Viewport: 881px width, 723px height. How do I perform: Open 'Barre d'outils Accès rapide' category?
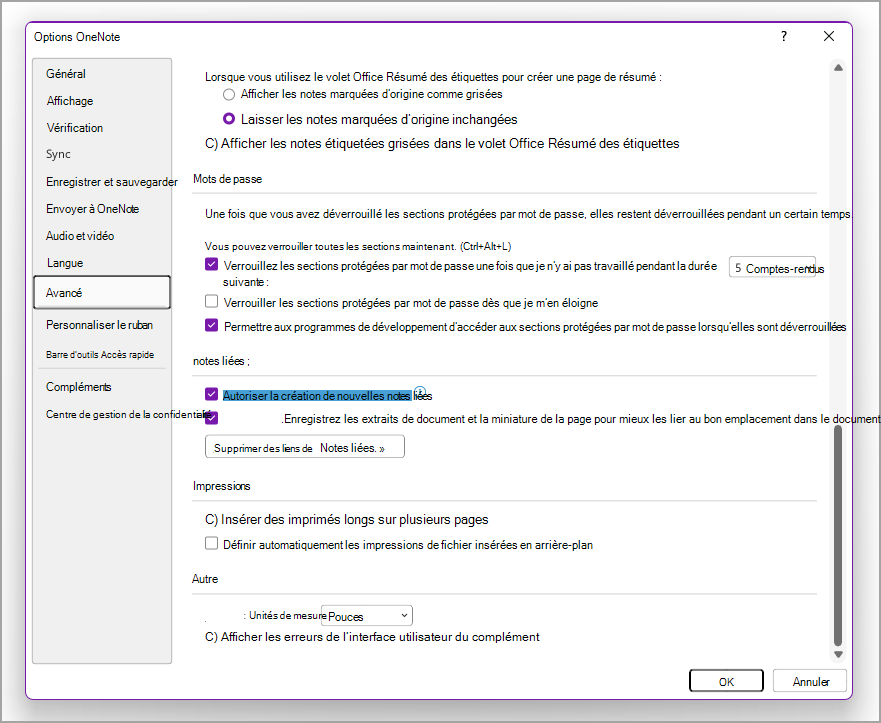(x=99, y=354)
